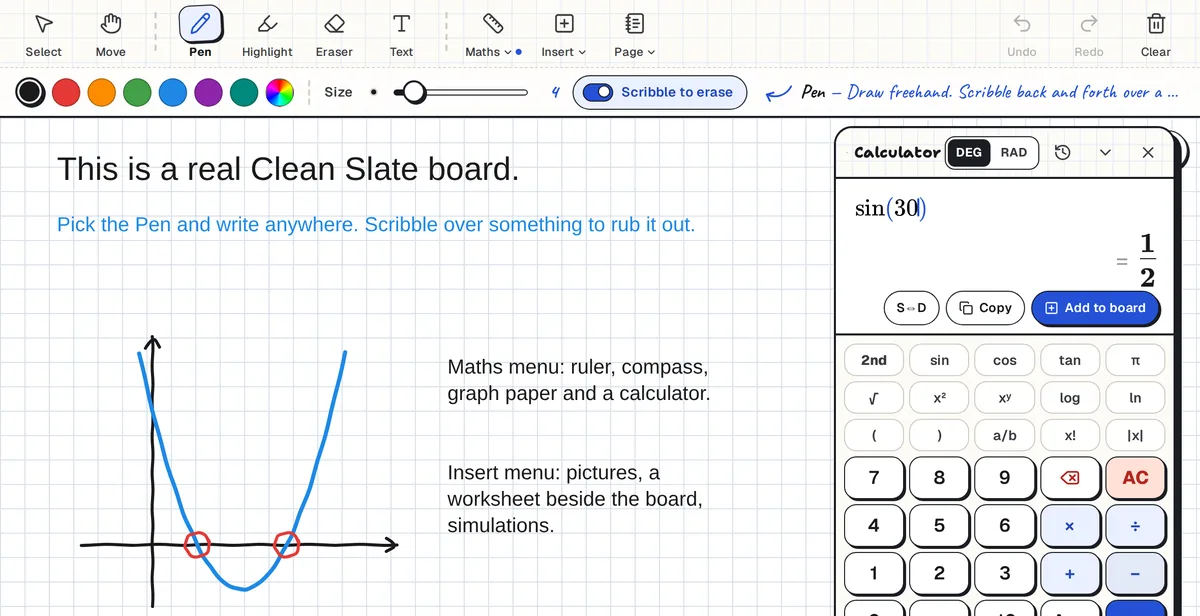Tap digit 5 on the calculator
The image size is (1200, 616).
(x=939, y=526)
